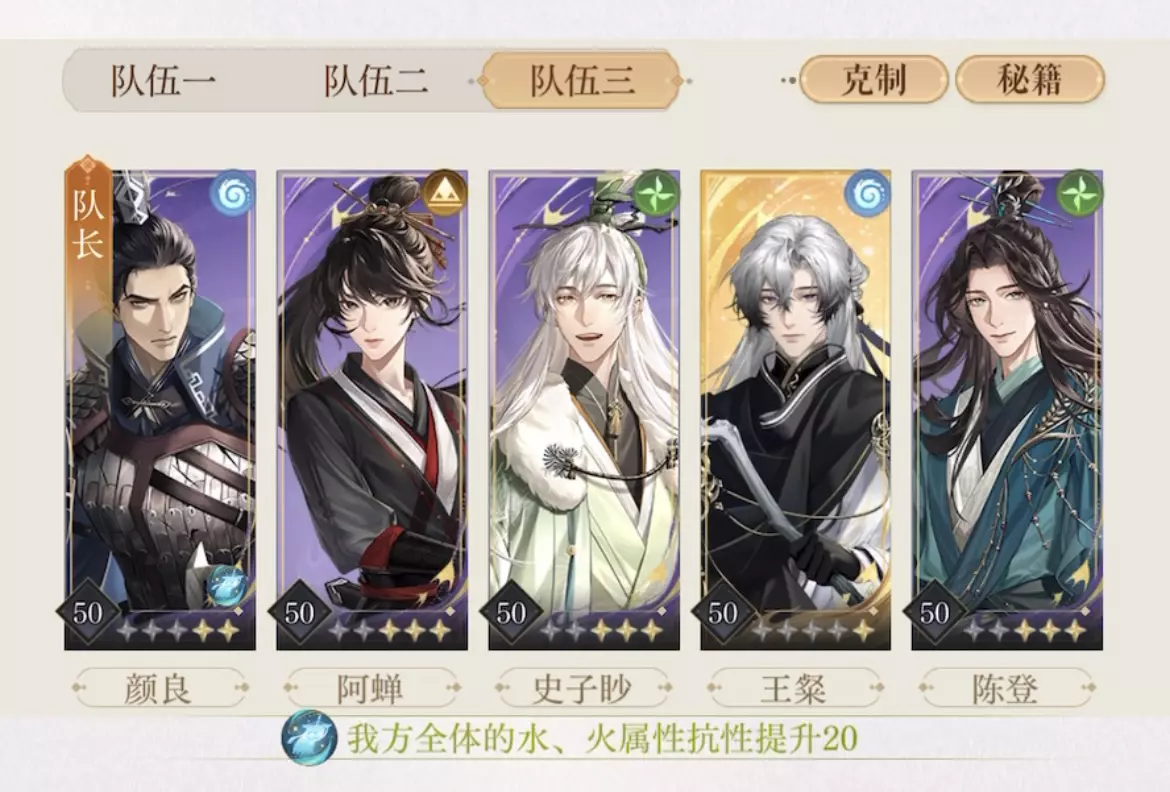Select the active 队伍三 tab
Viewport: 1170px width, 792px height.
582,81
